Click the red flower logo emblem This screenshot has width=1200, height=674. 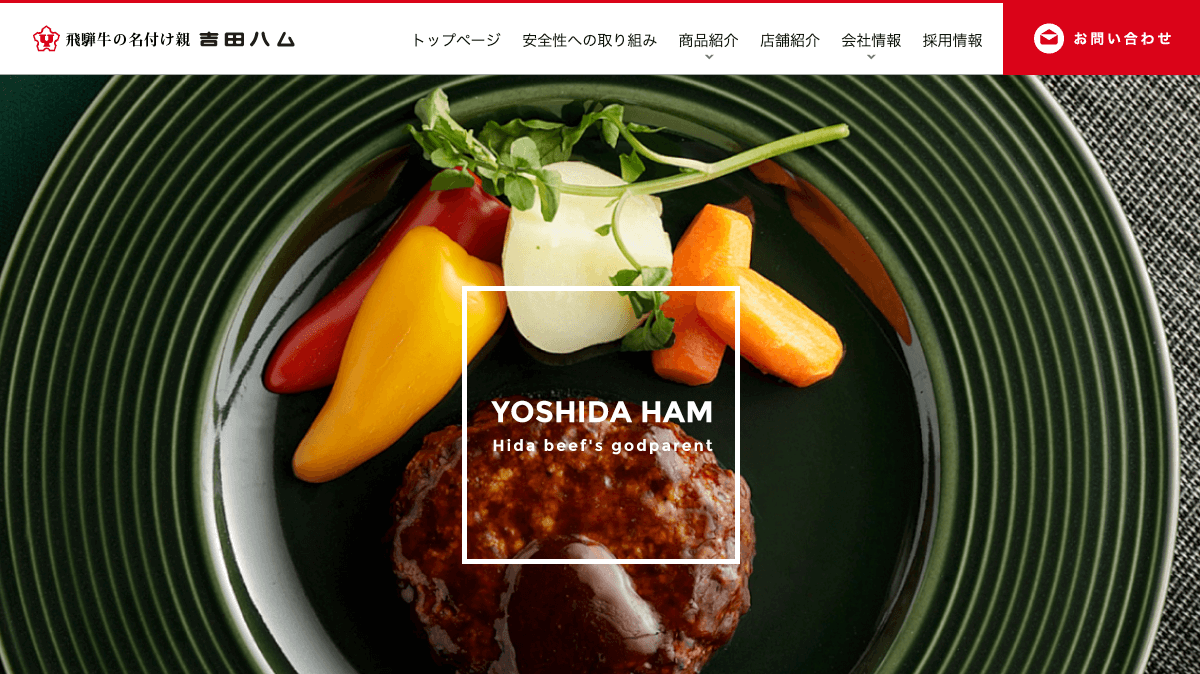(x=46, y=39)
